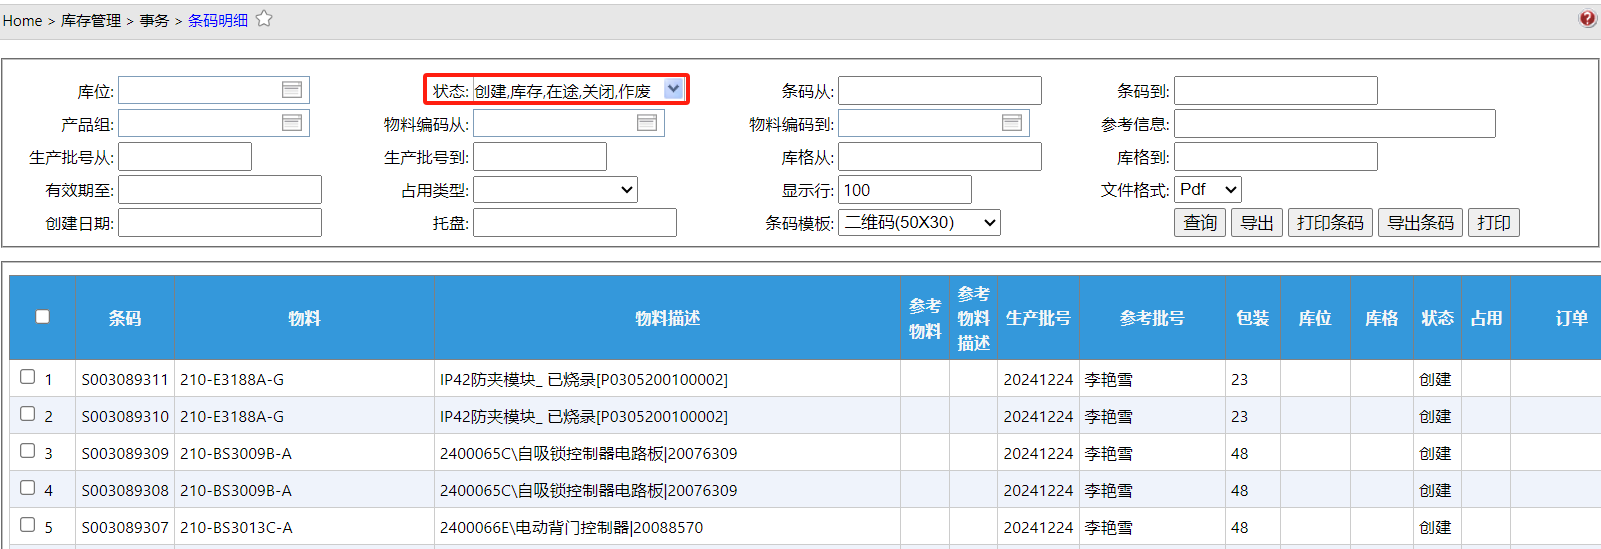This screenshot has height=549, width=1601.
Task: Go to 库存管理 in the breadcrumb
Action: (91, 20)
